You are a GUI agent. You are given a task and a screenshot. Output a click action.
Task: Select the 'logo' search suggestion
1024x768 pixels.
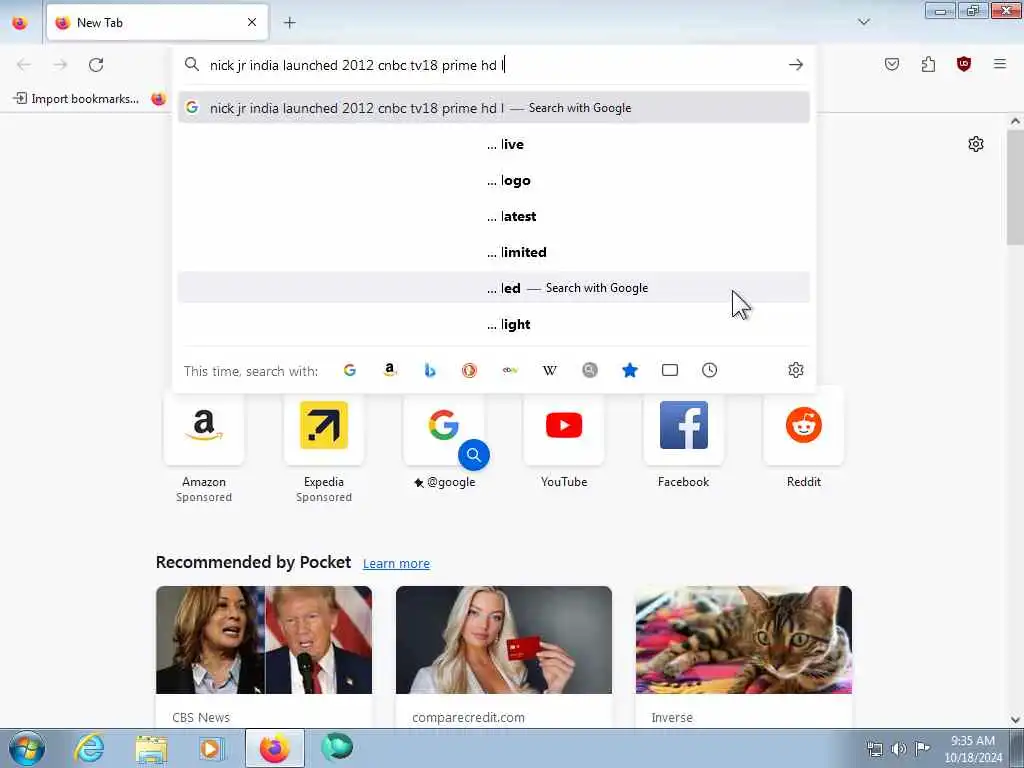click(494, 180)
